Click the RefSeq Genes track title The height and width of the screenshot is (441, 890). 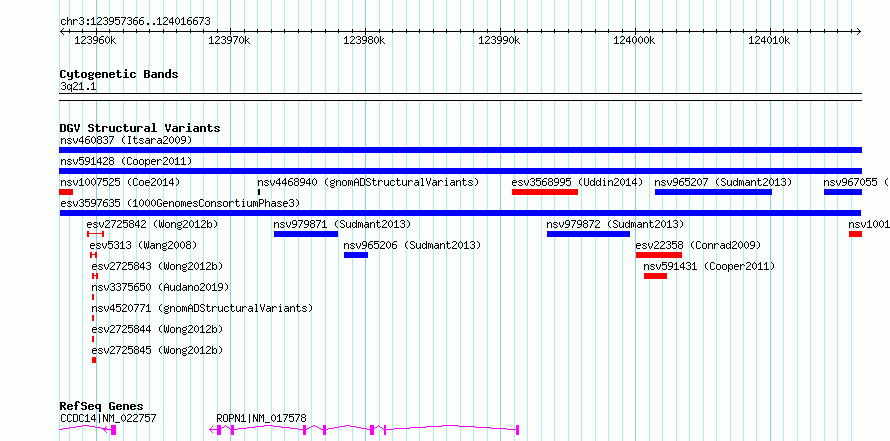coord(102,406)
